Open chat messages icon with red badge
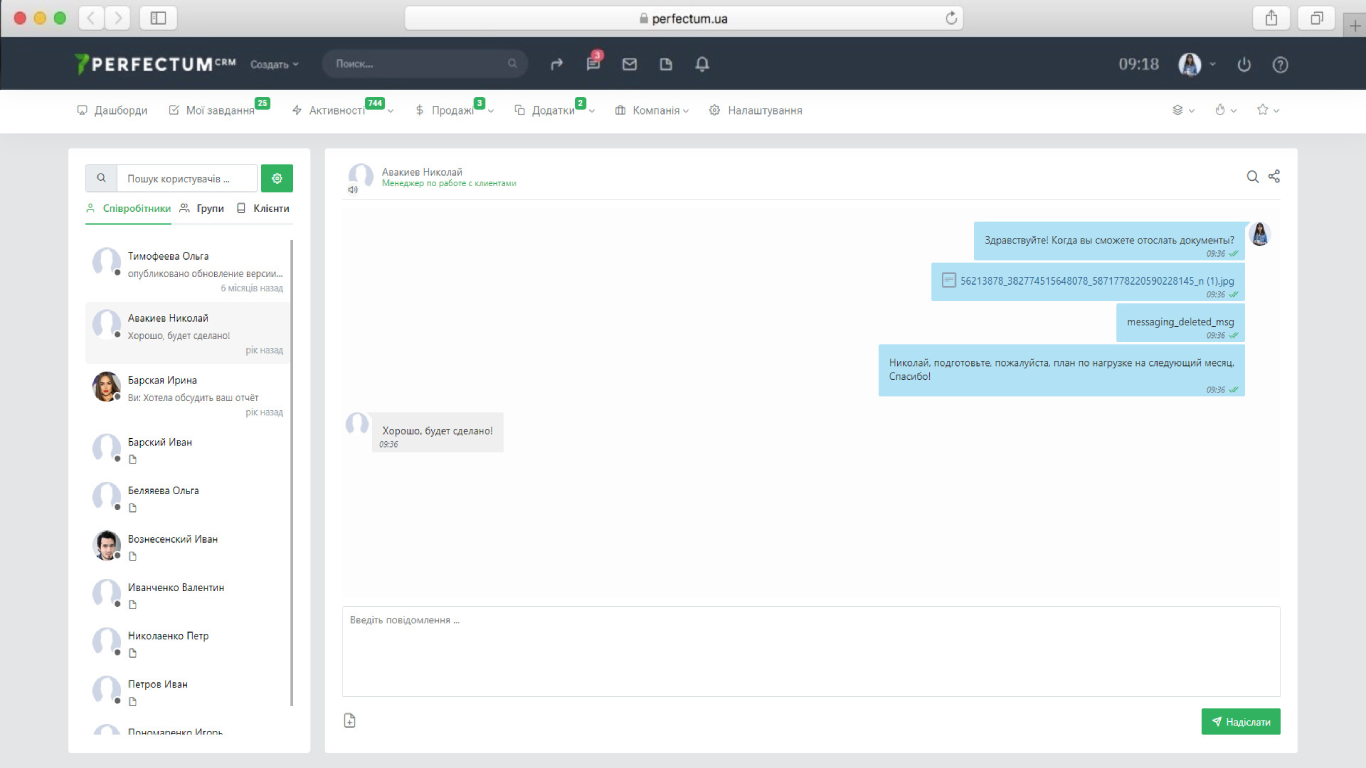The width and height of the screenshot is (1366, 768). (593, 64)
